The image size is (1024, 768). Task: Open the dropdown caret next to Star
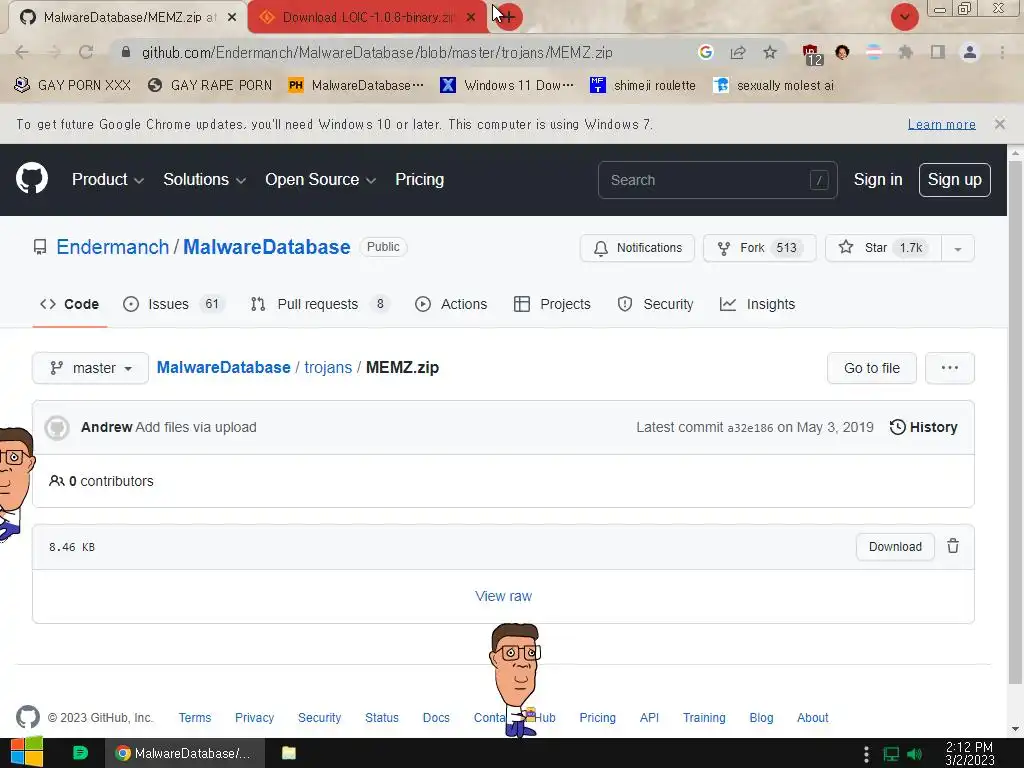957,248
